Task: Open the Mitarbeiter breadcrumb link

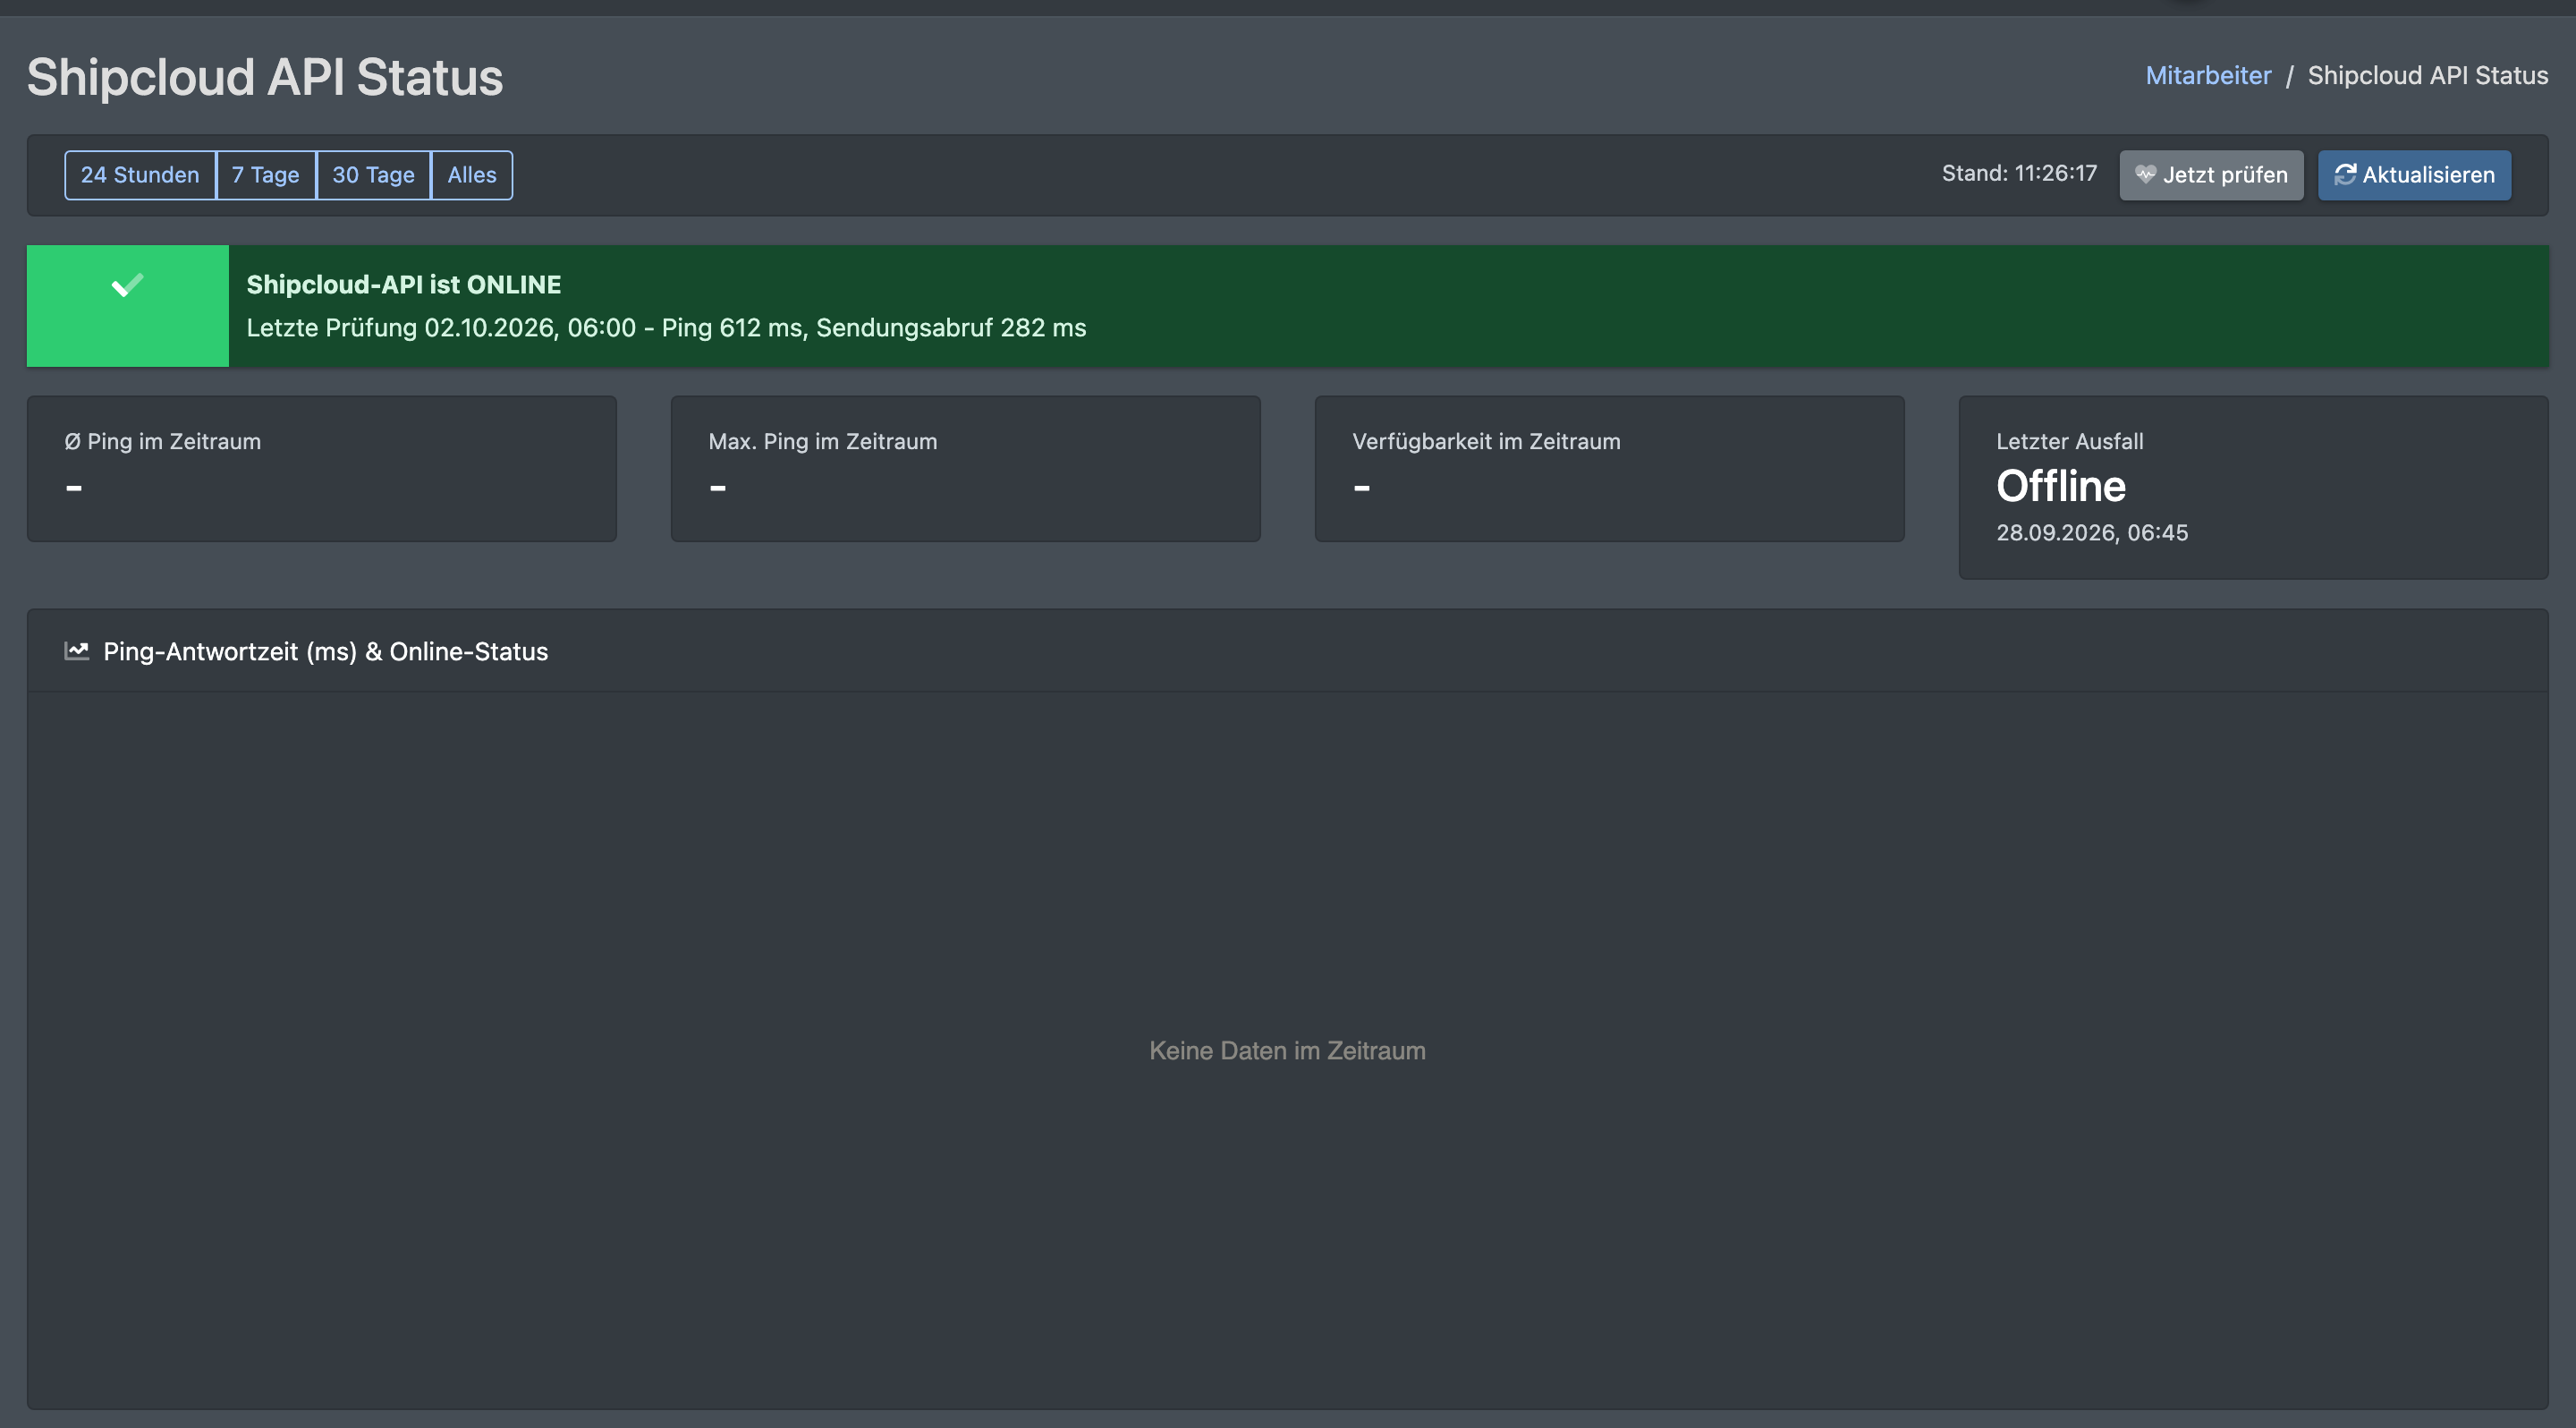Action: [x=2208, y=75]
